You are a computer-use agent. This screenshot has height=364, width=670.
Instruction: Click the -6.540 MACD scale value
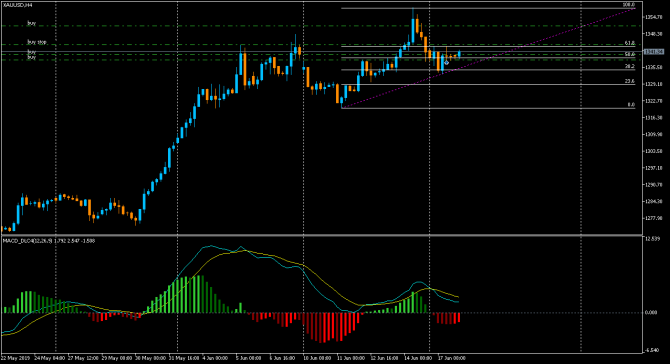click(652, 350)
